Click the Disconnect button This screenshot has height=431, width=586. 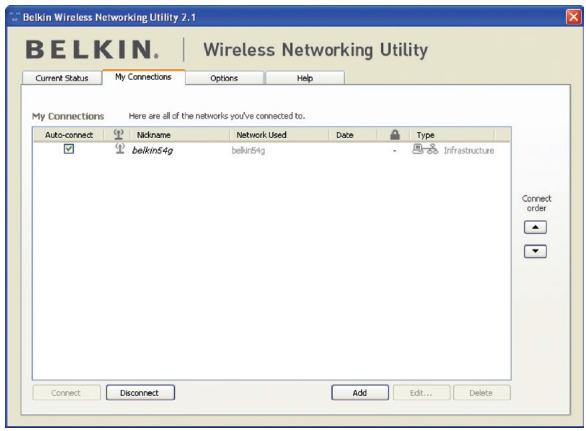tap(140, 393)
